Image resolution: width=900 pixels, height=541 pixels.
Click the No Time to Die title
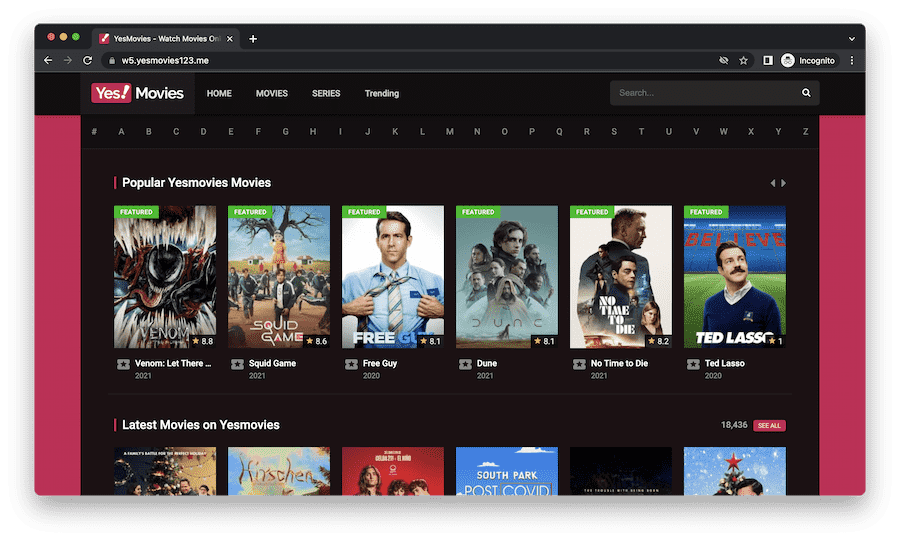[619, 363]
